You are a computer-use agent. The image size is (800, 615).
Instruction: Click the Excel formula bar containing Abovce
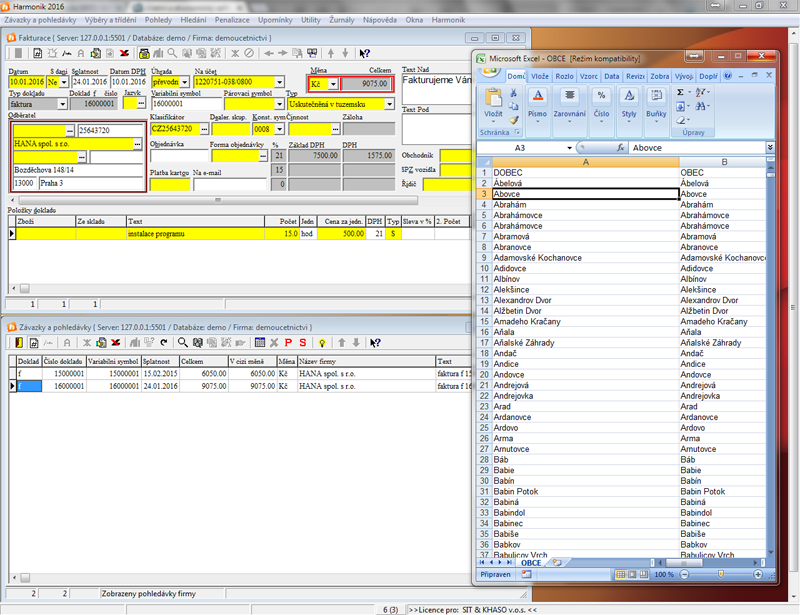coord(696,147)
